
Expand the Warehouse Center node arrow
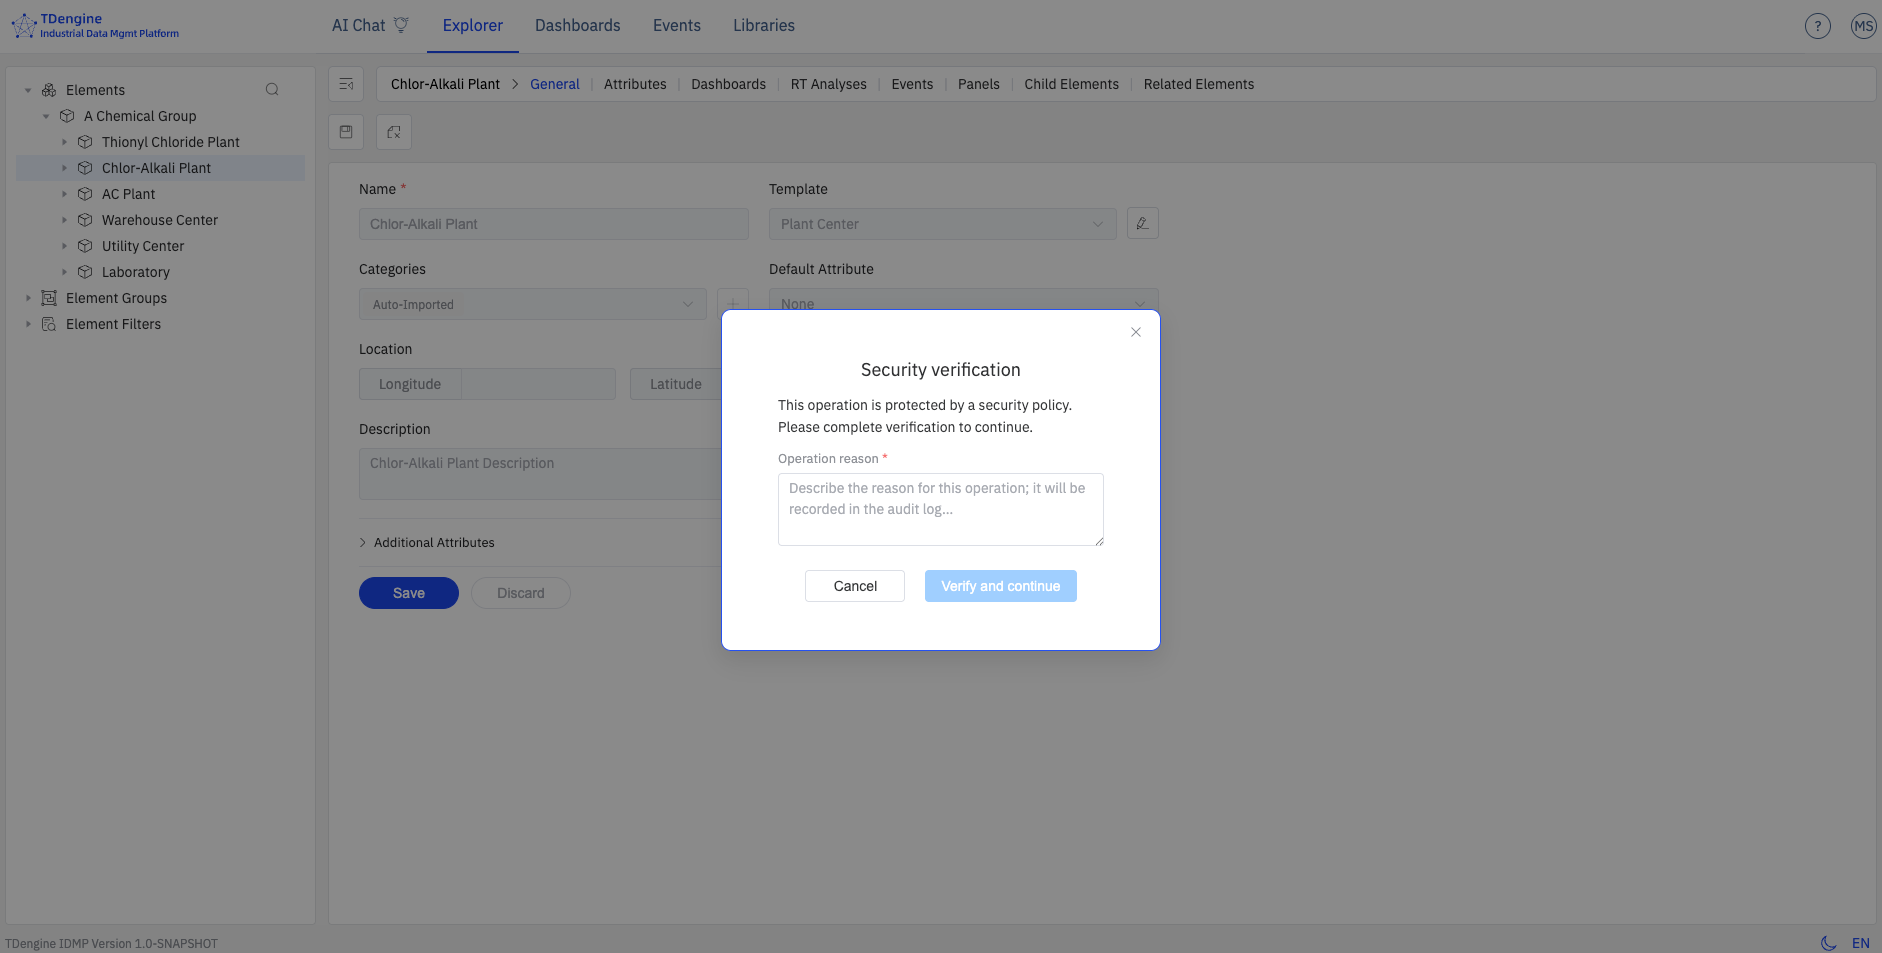pyautogui.click(x=64, y=220)
